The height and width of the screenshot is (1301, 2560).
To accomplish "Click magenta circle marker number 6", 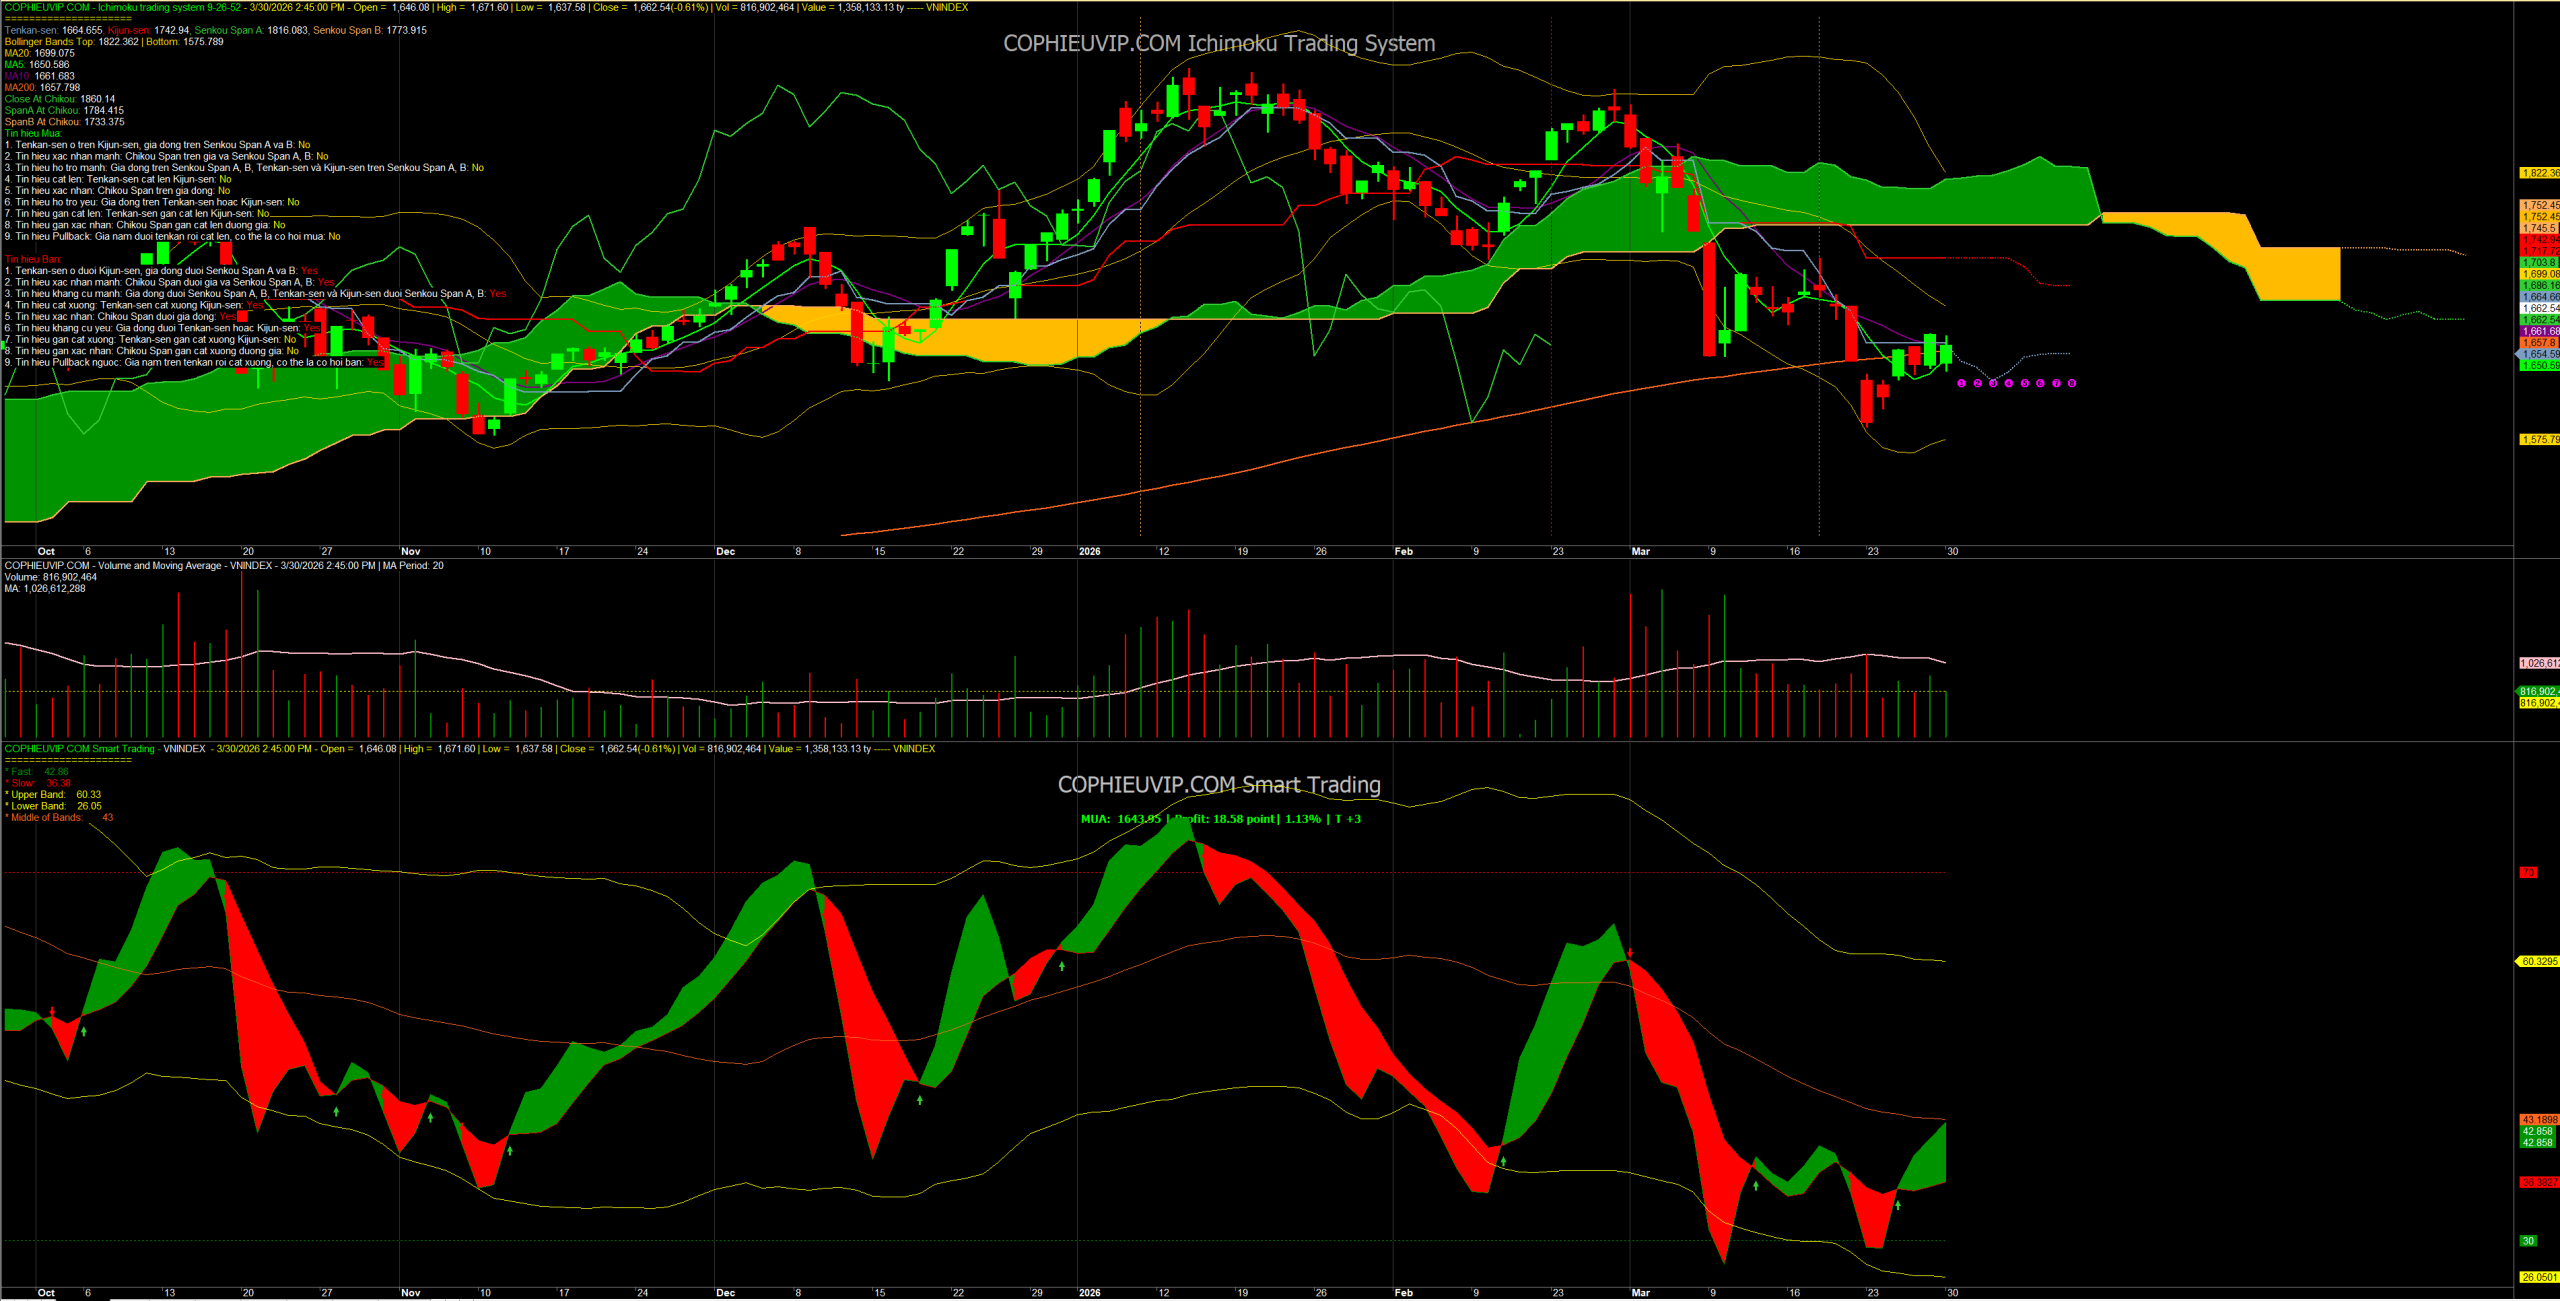I will [x=2040, y=384].
